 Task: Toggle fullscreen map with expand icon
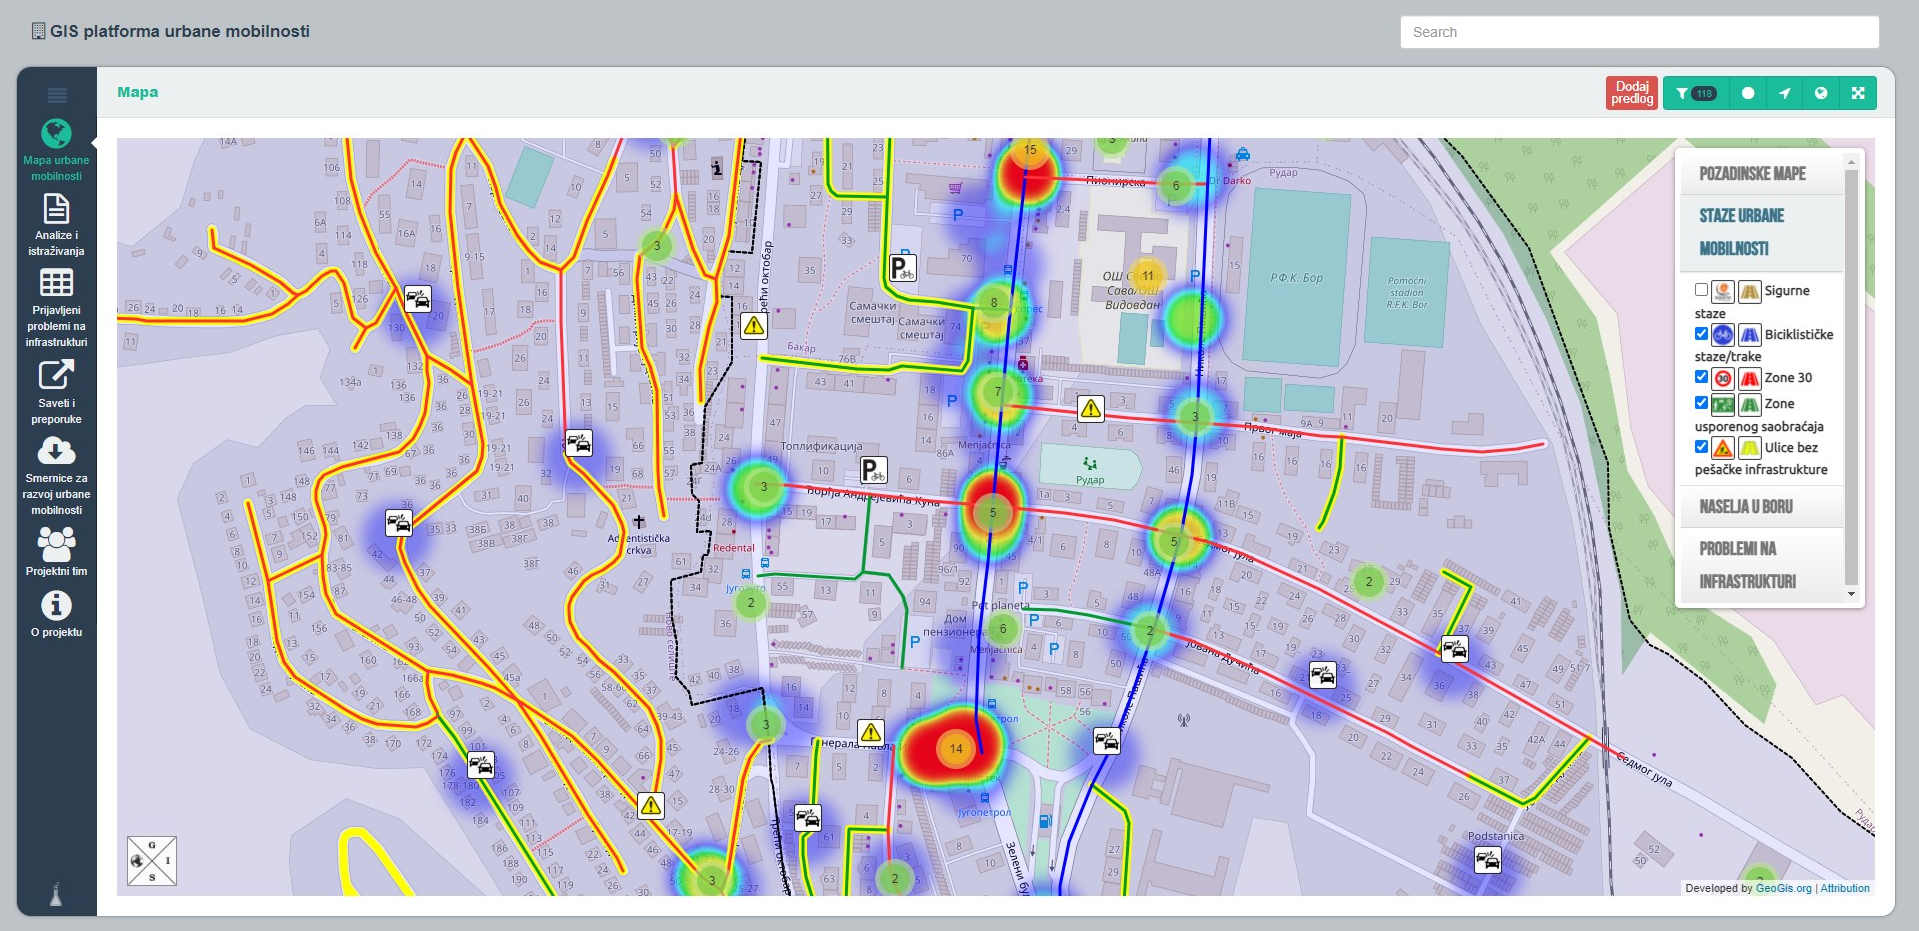[x=1857, y=93]
